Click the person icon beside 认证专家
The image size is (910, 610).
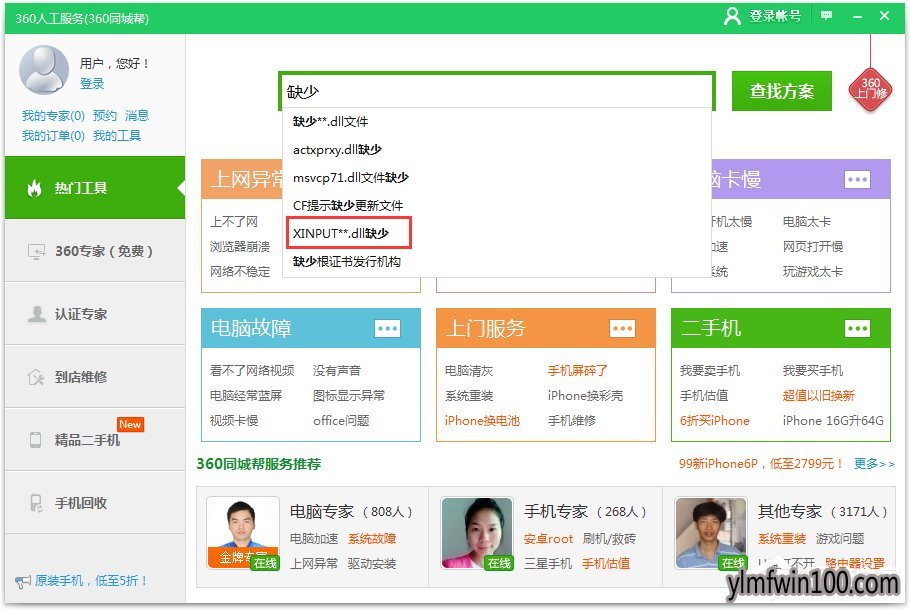pyautogui.click(x=37, y=314)
